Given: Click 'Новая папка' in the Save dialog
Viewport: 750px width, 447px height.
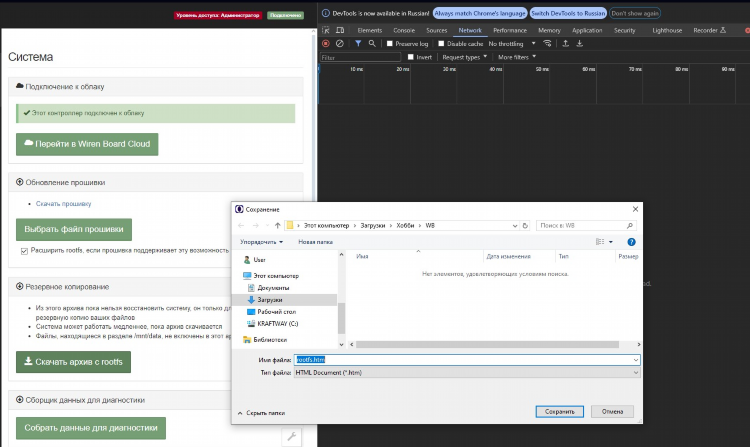Looking at the screenshot, I should tap(315, 242).
